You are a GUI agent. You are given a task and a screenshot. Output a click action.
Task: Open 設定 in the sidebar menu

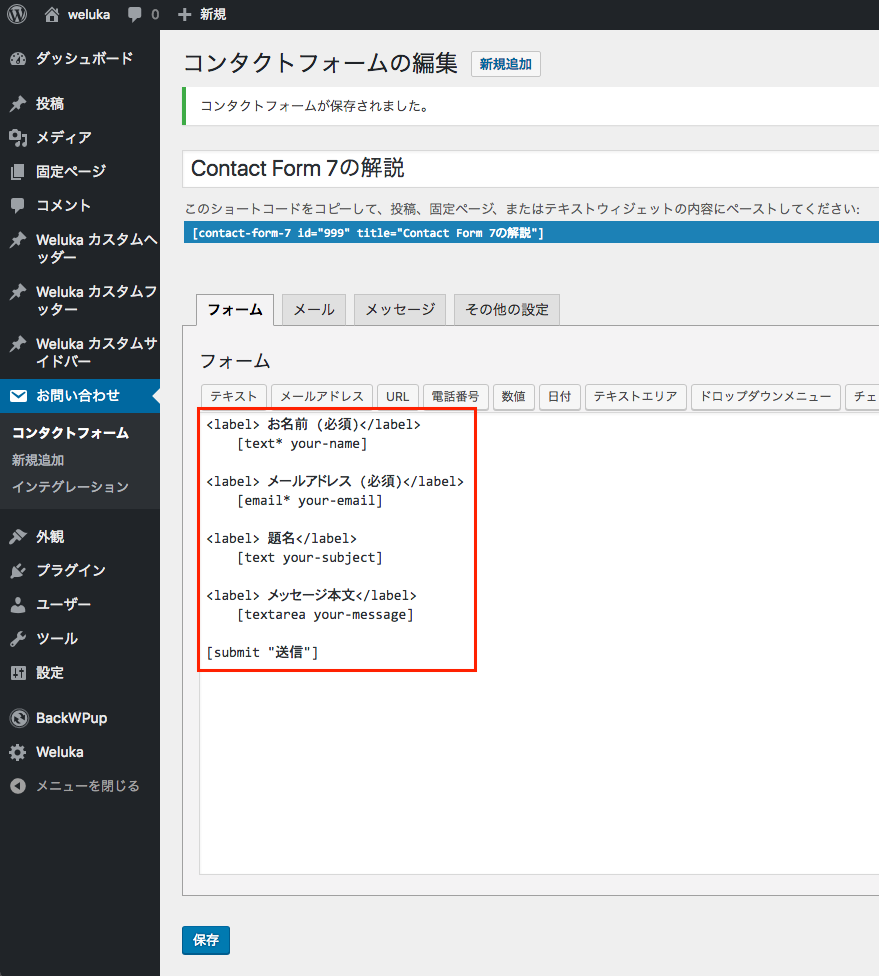click(50, 673)
